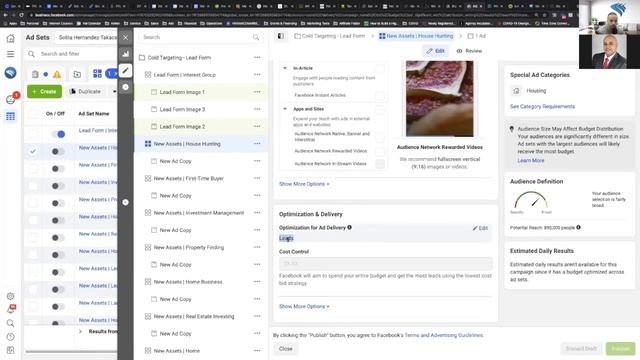
Task: Click the move to folder icon
Action: (77, 74)
